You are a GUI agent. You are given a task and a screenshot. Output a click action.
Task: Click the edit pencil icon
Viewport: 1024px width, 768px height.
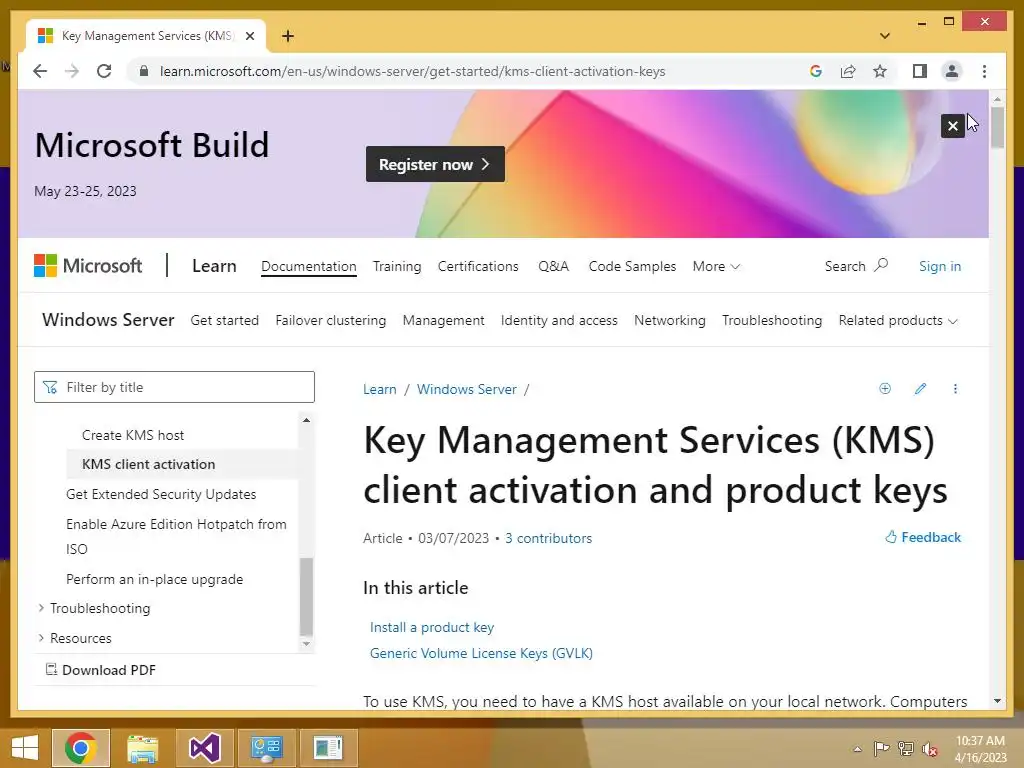(x=920, y=389)
